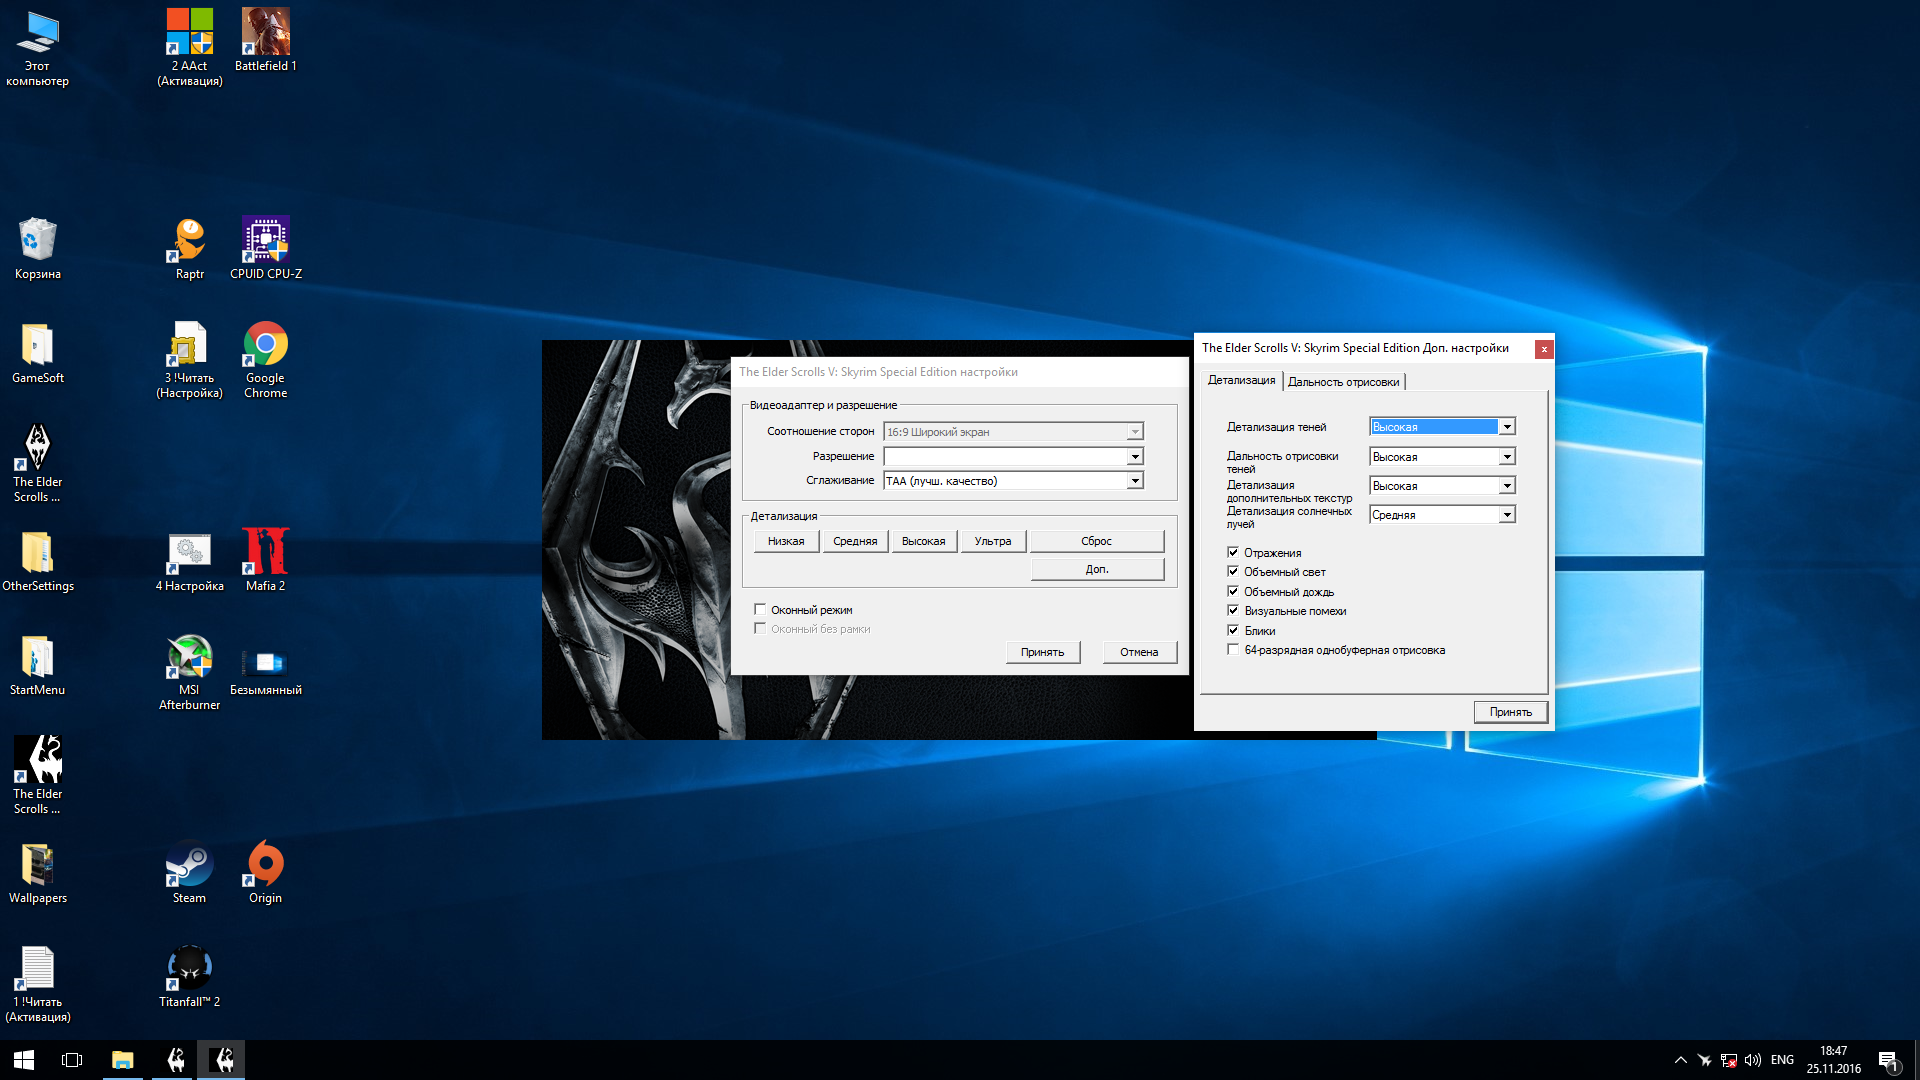Enable Оконный режим checkbox
The image size is (1920, 1080).
tap(760, 610)
